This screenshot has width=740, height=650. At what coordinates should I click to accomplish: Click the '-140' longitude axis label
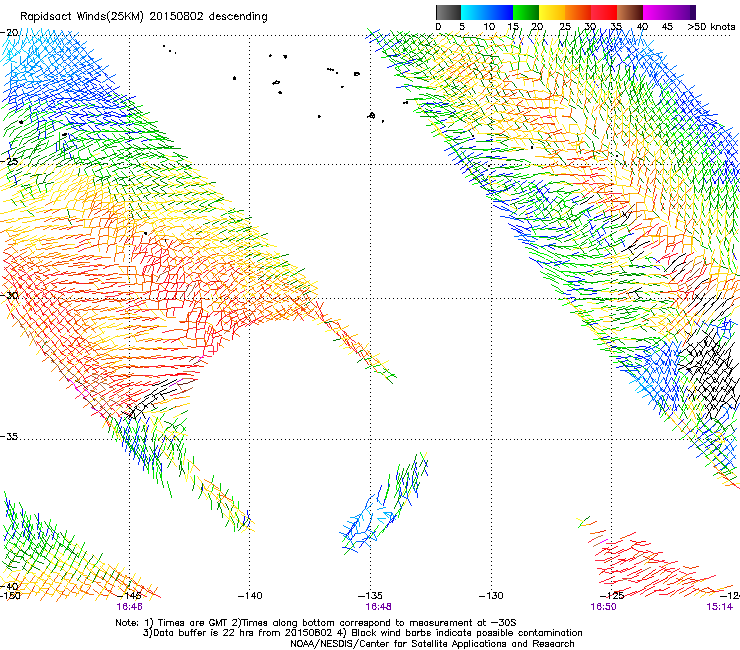point(250,596)
